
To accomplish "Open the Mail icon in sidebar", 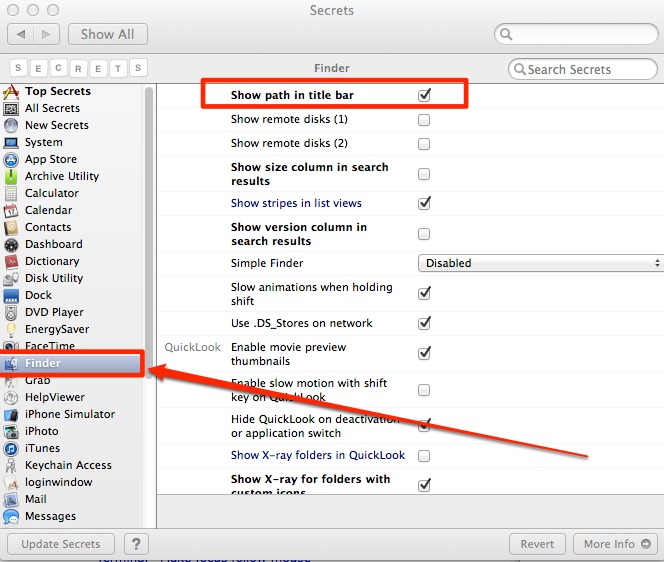I will pos(11,500).
